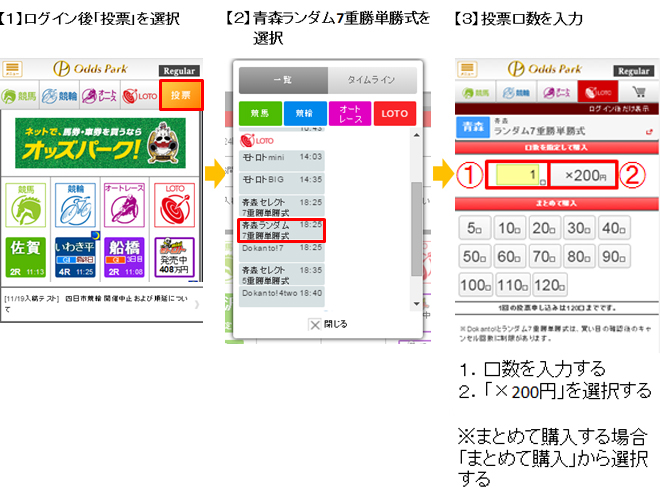Viewport: 660px width, 500px height.
Task: Choose 80口 bulk purchase button
Action: (579, 256)
